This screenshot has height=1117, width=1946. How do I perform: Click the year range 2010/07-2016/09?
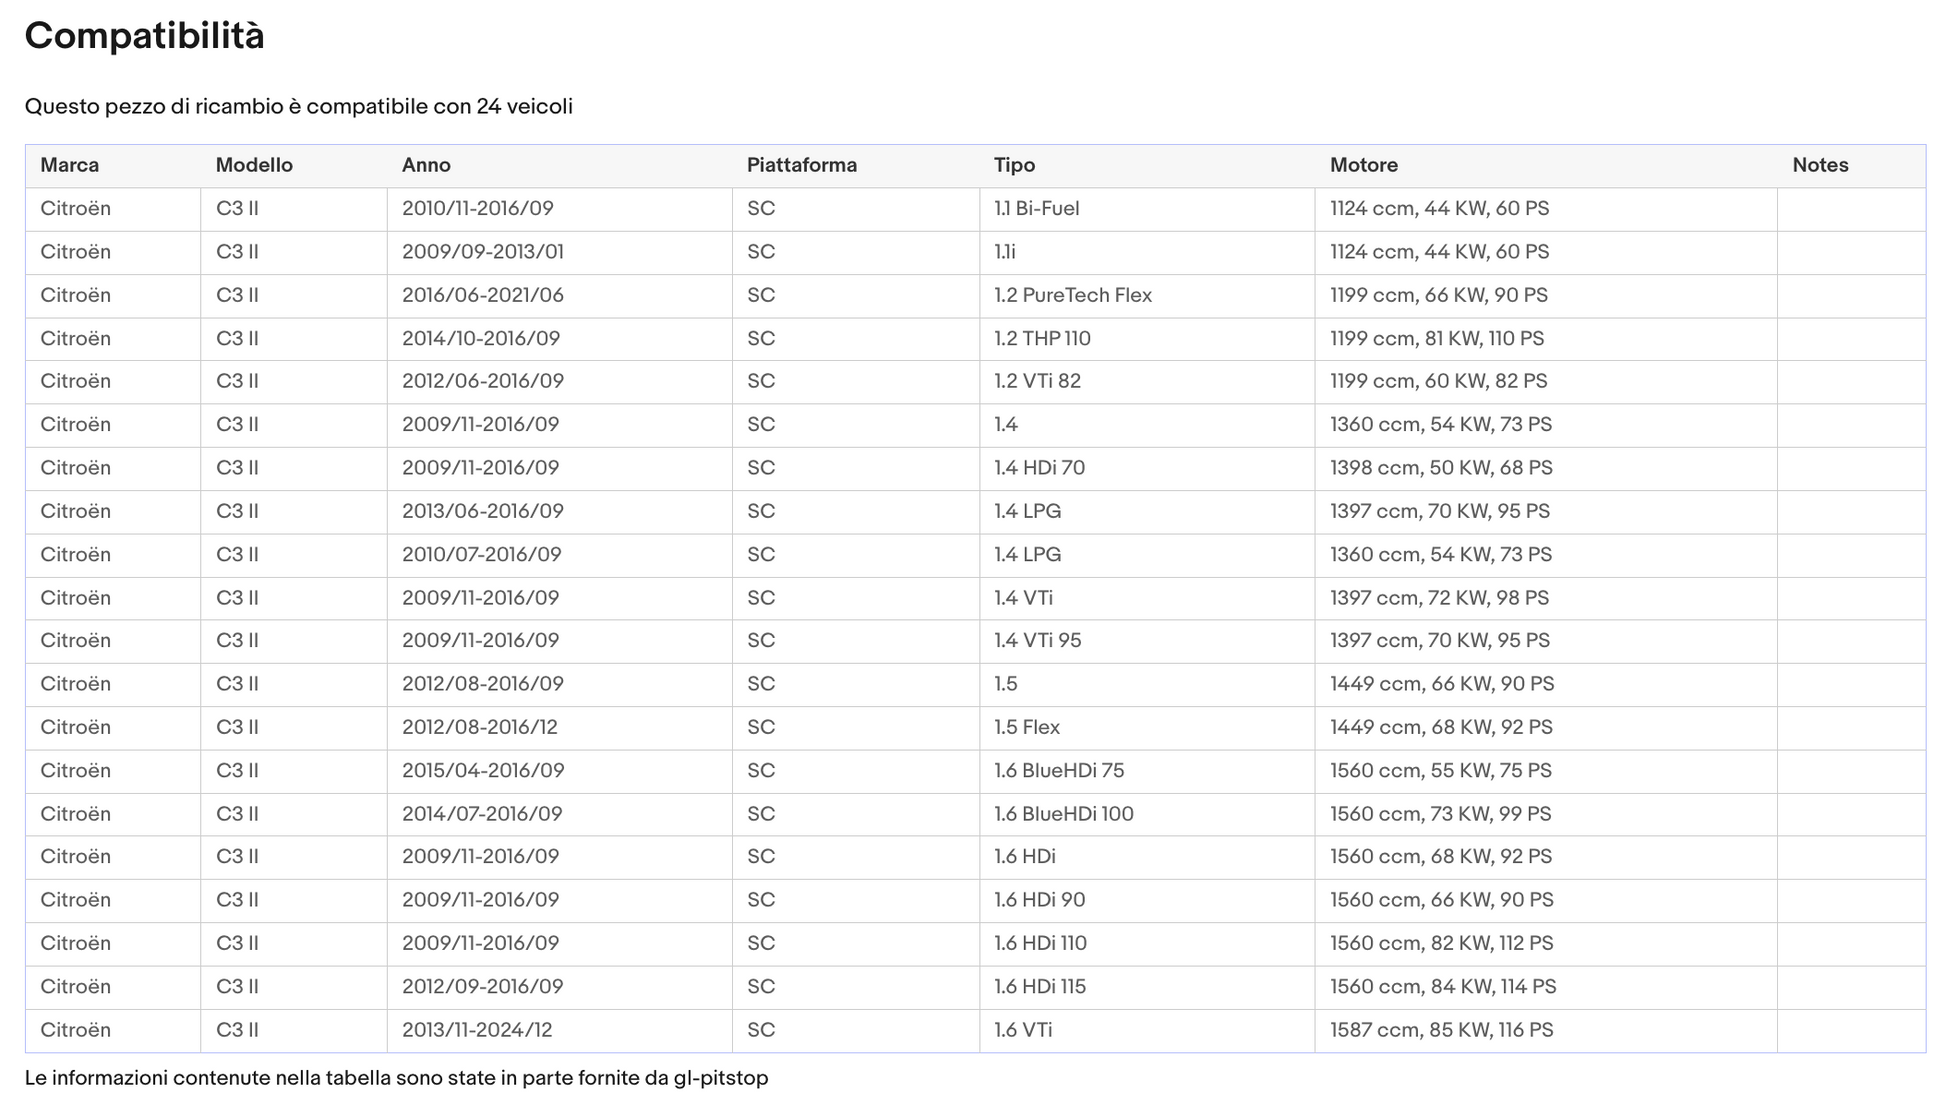pyautogui.click(x=482, y=554)
